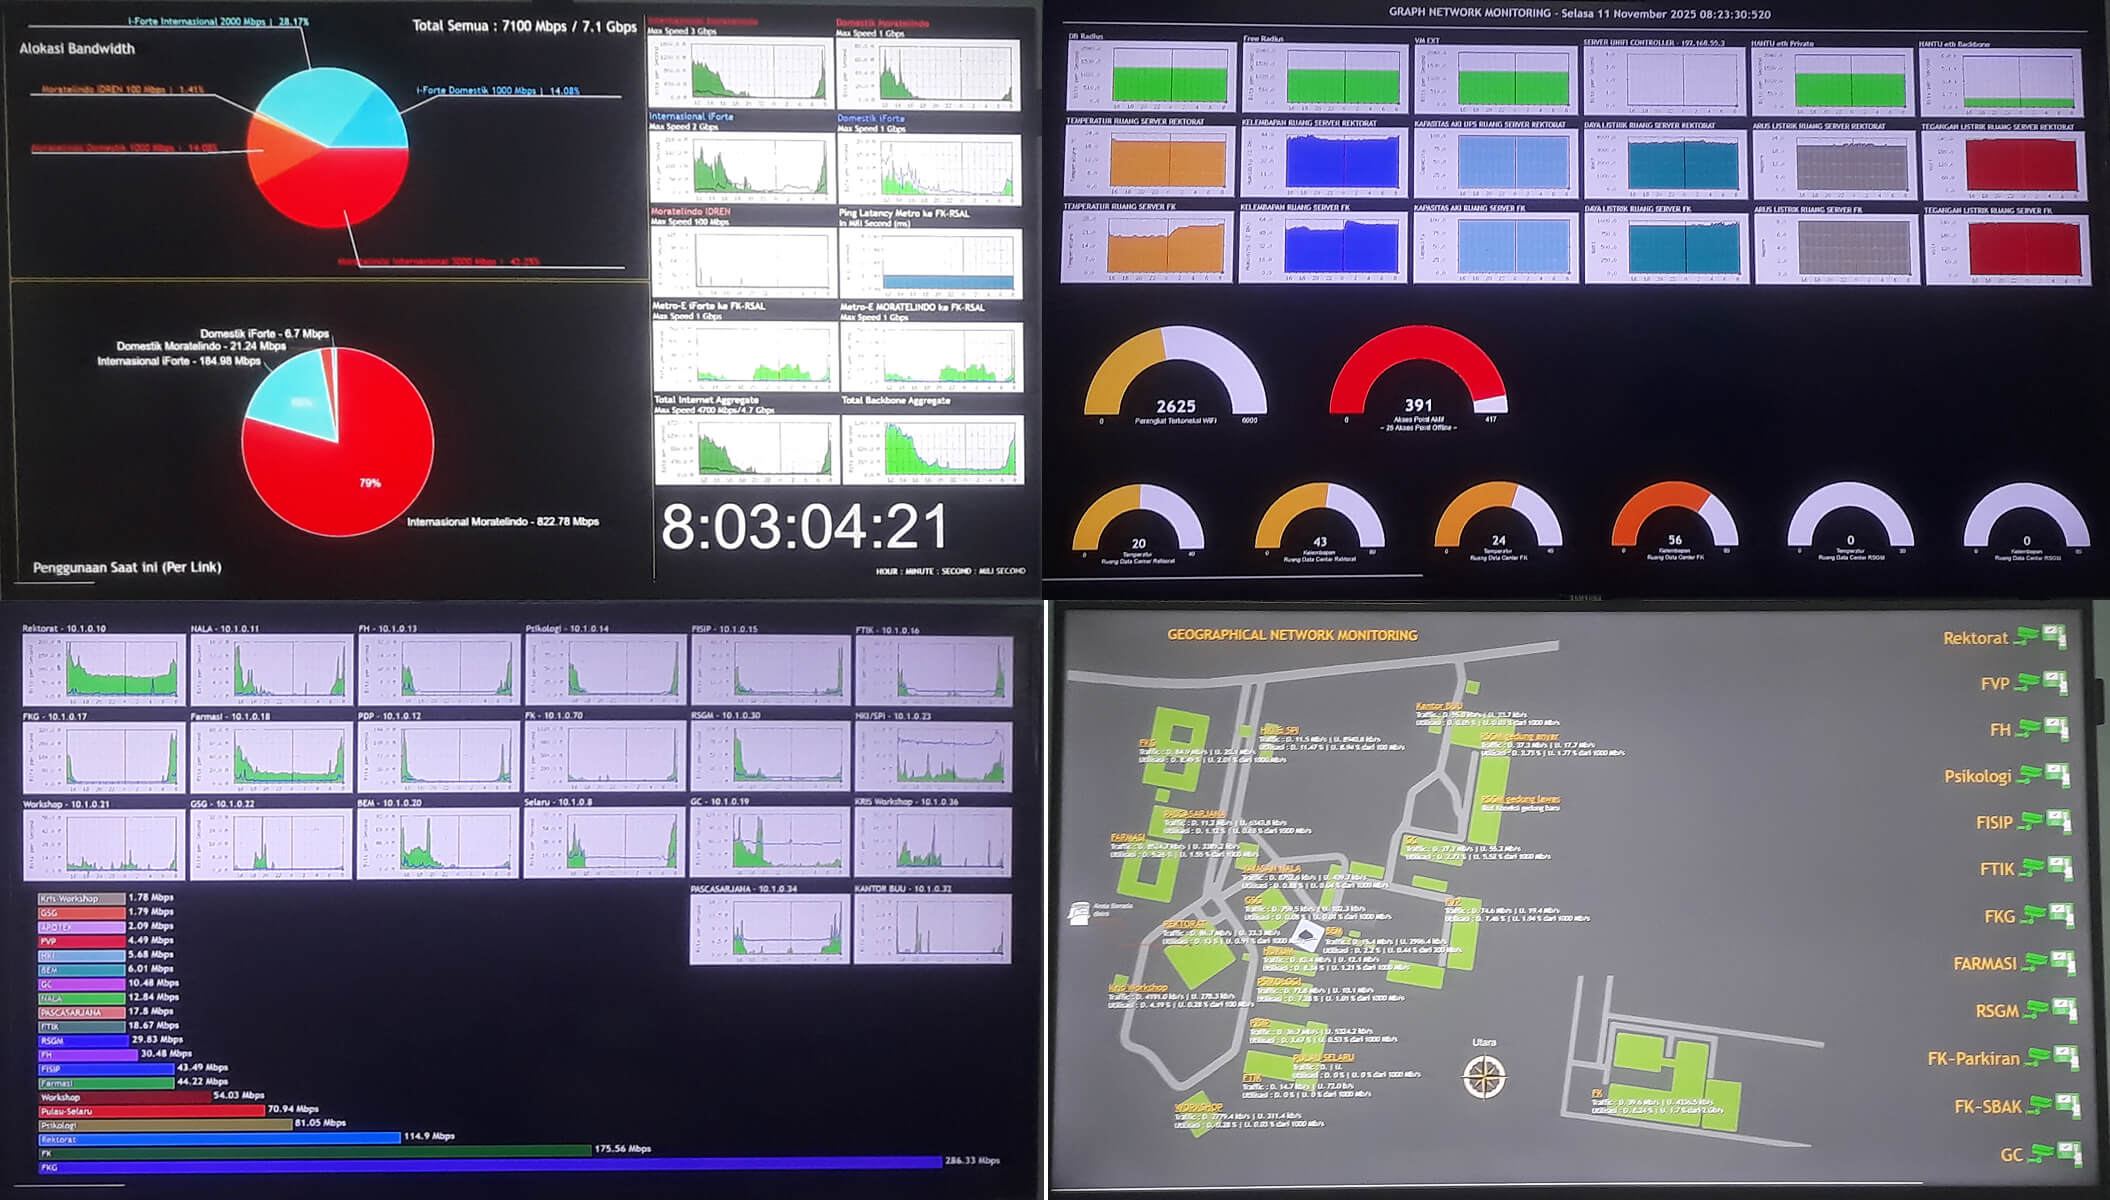Image resolution: width=2110 pixels, height=1200 pixels.
Task: Click the computer icon next to FK-SBAK
Action: 2067,1105
